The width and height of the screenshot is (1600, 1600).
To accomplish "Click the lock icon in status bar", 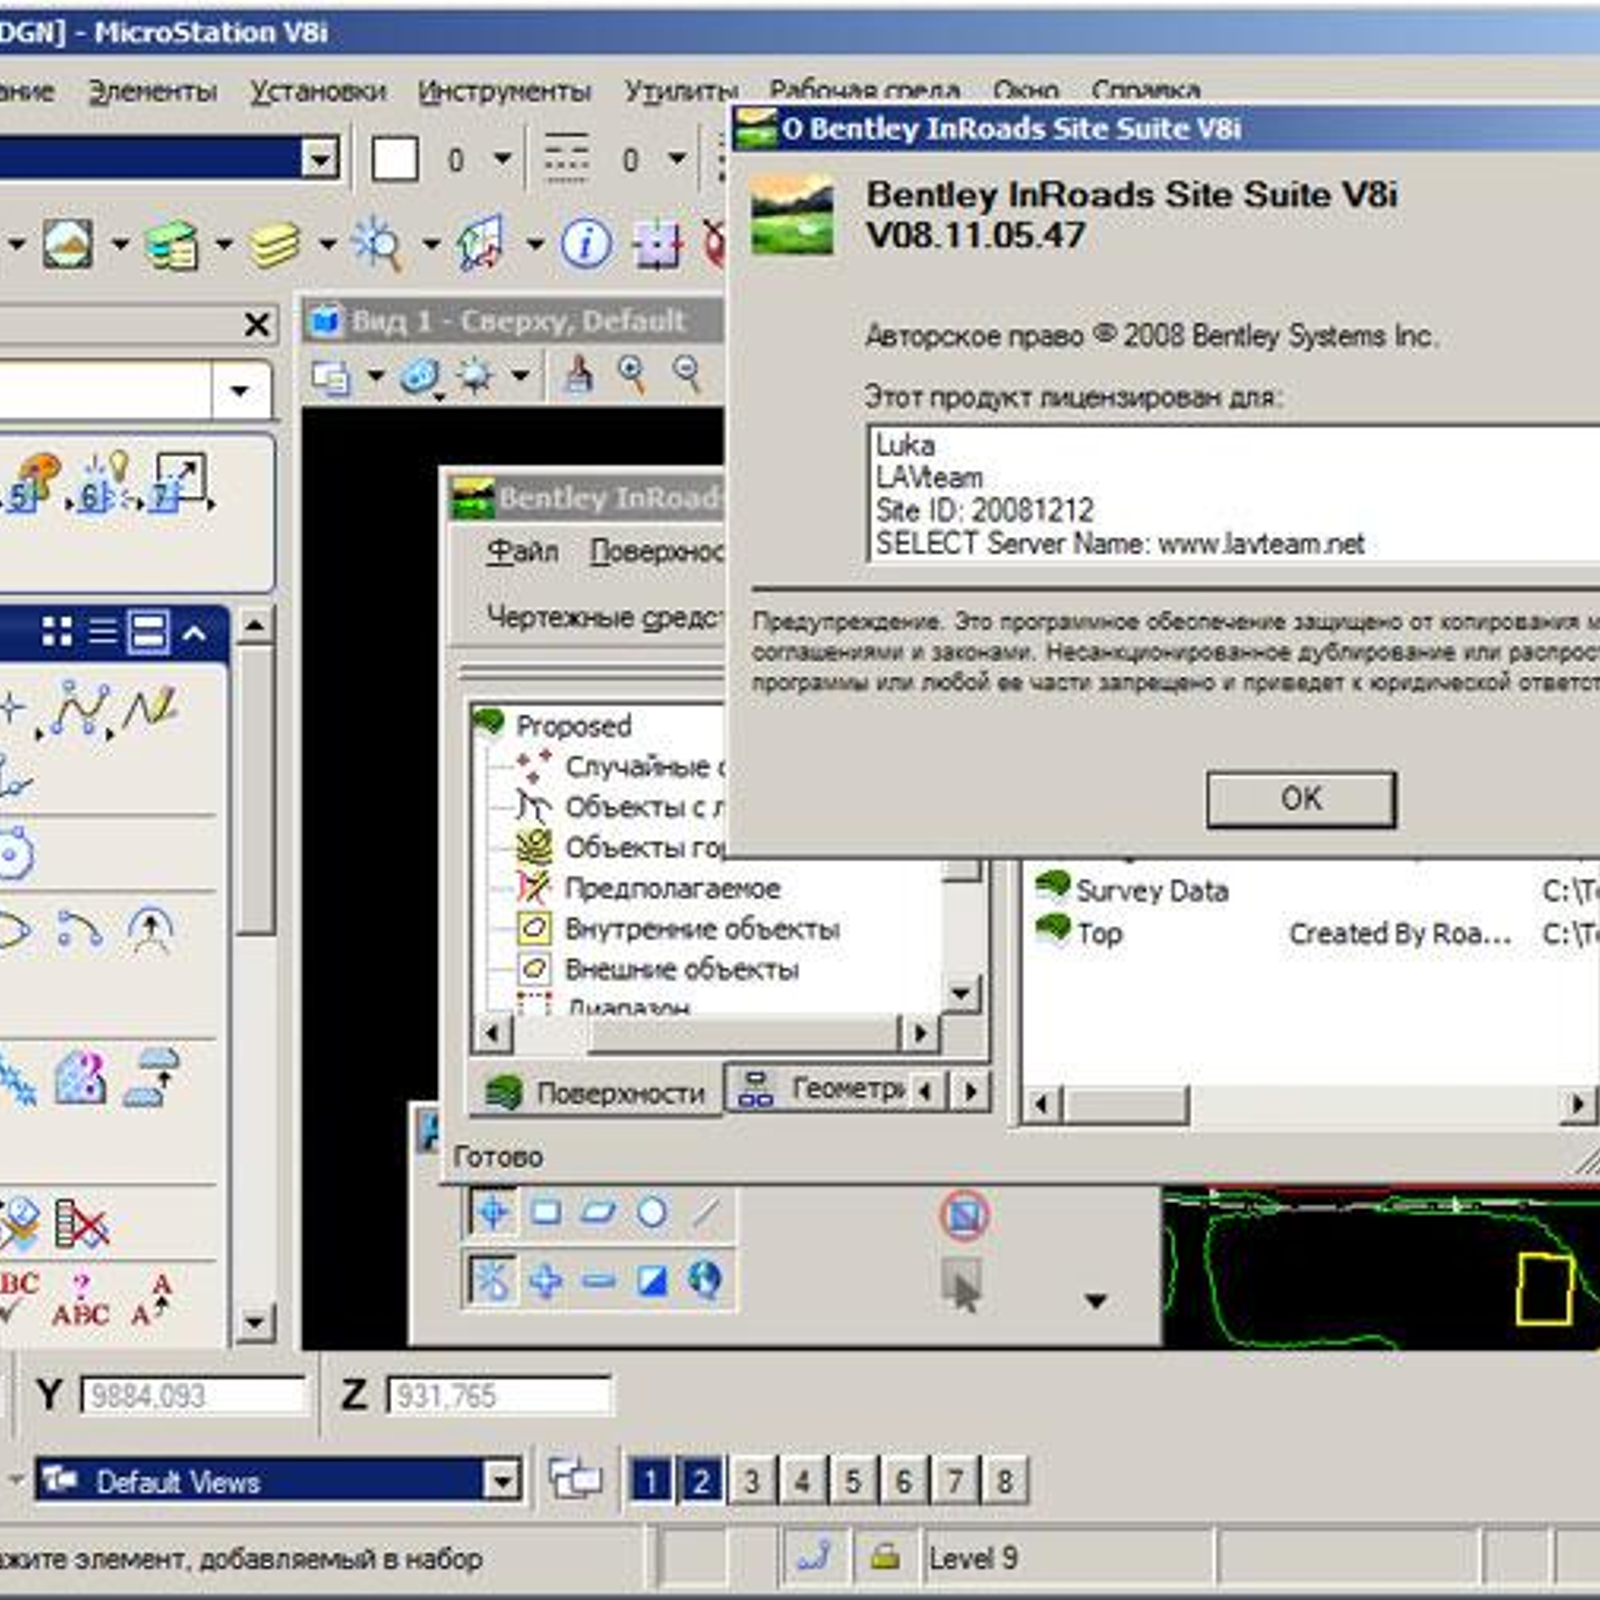I will [x=884, y=1556].
